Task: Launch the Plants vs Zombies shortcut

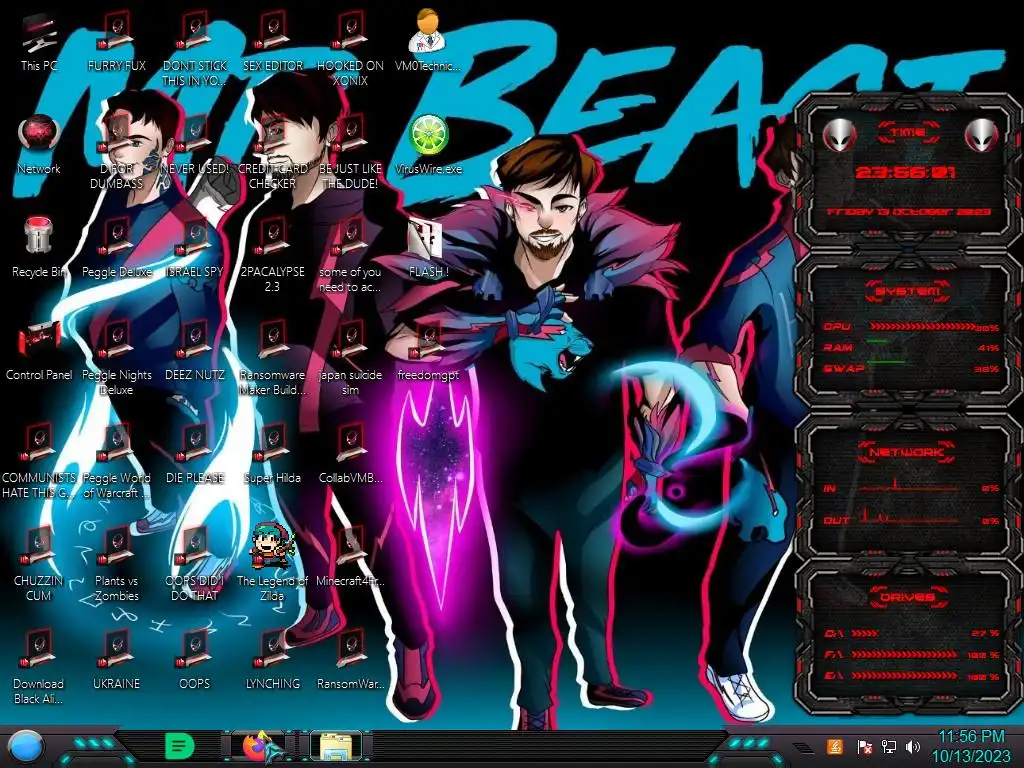Action: 116,564
